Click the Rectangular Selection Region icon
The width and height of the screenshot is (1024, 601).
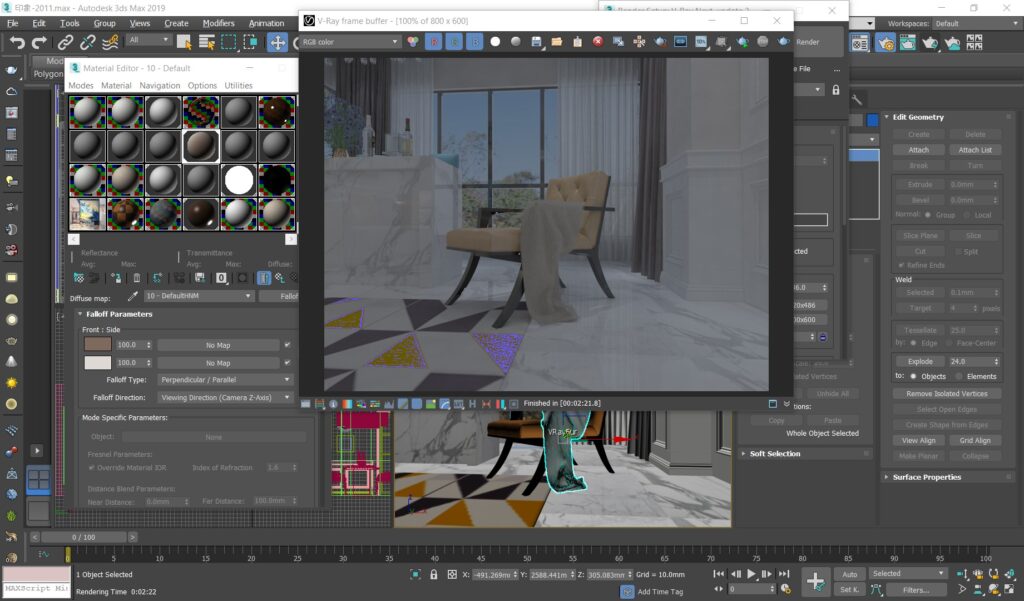pyautogui.click(x=229, y=42)
